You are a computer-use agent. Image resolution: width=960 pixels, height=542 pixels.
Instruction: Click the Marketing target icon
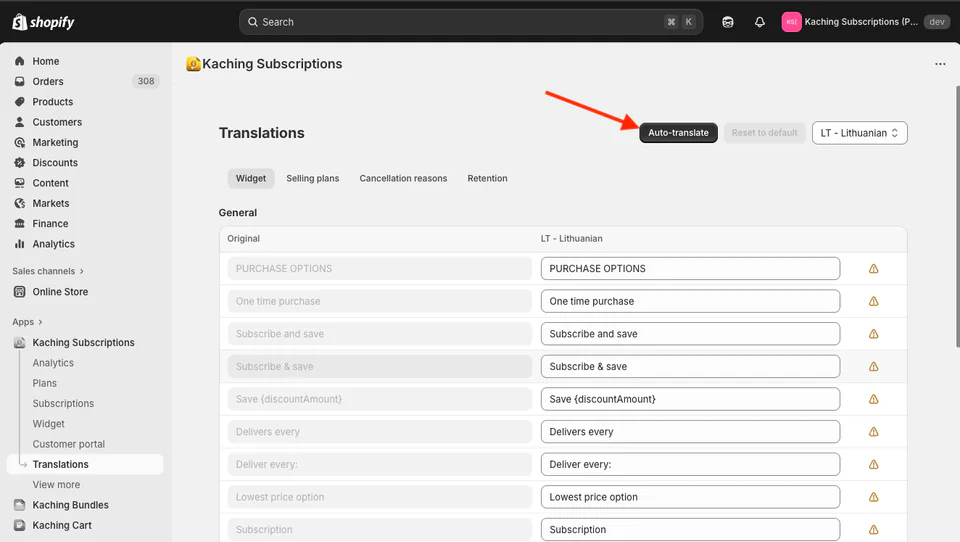coord(20,142)
